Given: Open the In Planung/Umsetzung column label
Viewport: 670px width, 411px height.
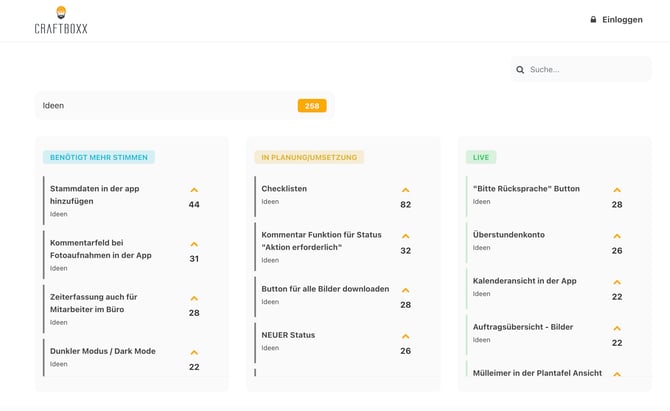Looking at the screenshot, I should pos(309,157).
